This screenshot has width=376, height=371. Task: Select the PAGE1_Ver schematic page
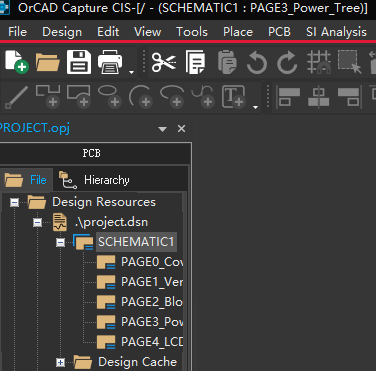tap(152, 282)
